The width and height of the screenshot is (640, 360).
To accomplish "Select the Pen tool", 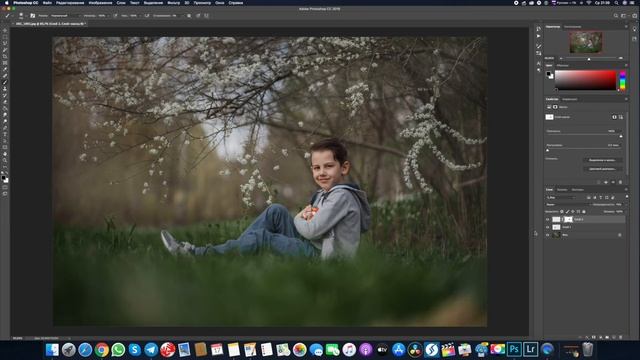I will [x=5, y=127].
